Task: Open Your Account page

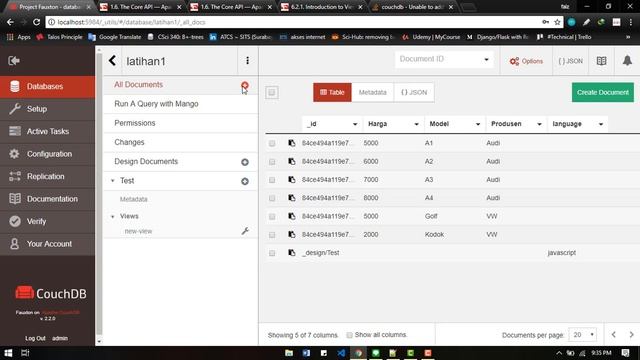Action: (x=47, y=244)
